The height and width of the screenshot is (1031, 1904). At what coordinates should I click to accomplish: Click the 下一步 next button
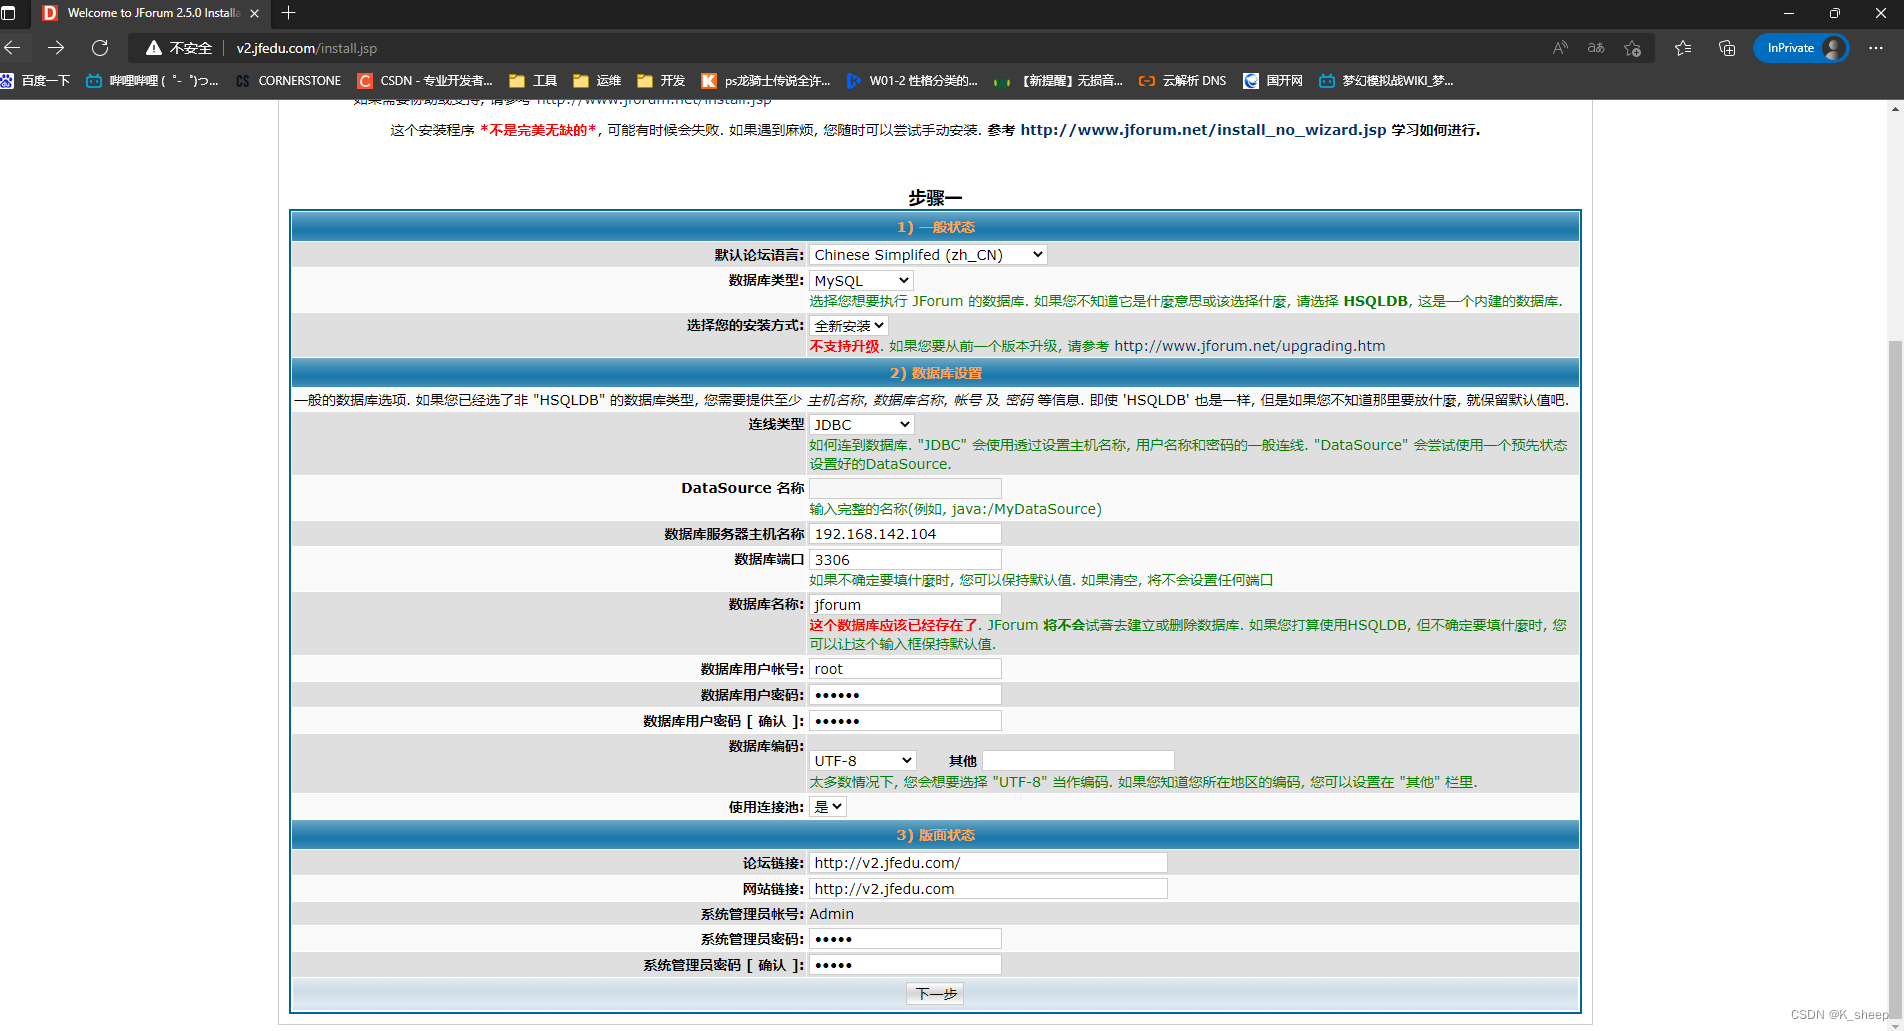pos(935,994)
